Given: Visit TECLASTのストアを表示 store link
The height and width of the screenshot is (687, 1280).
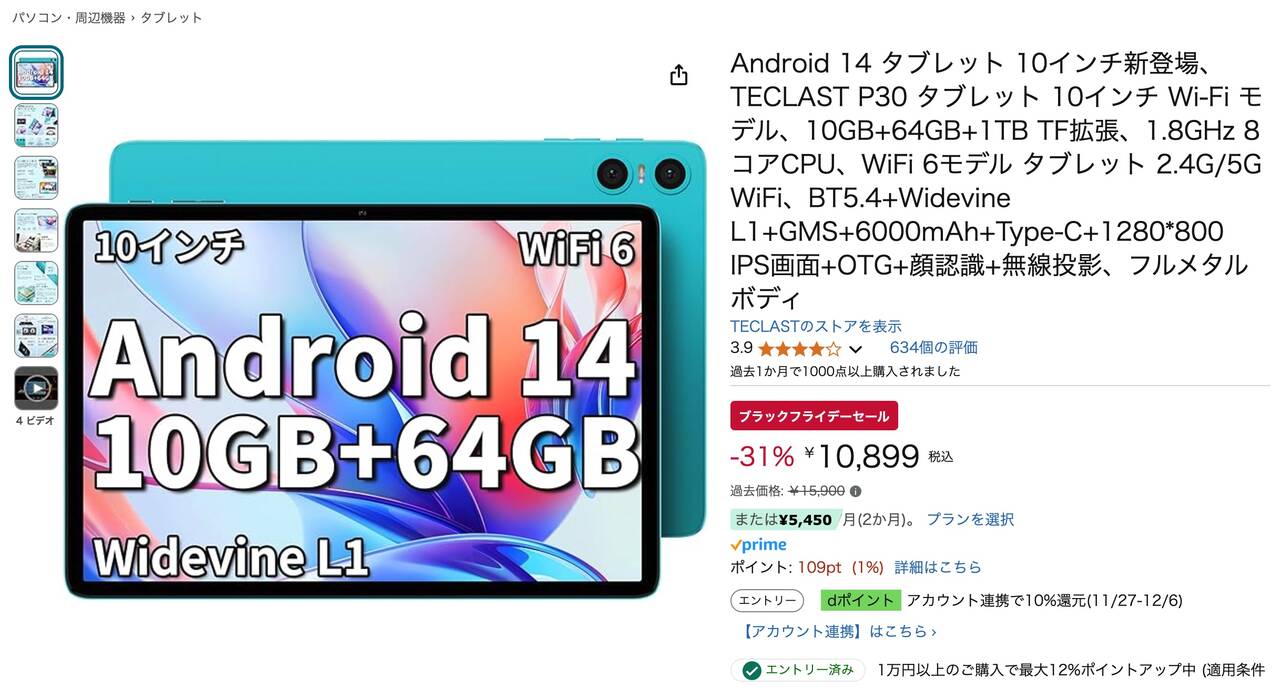Looking at the screenshot, I should (816, 326).
